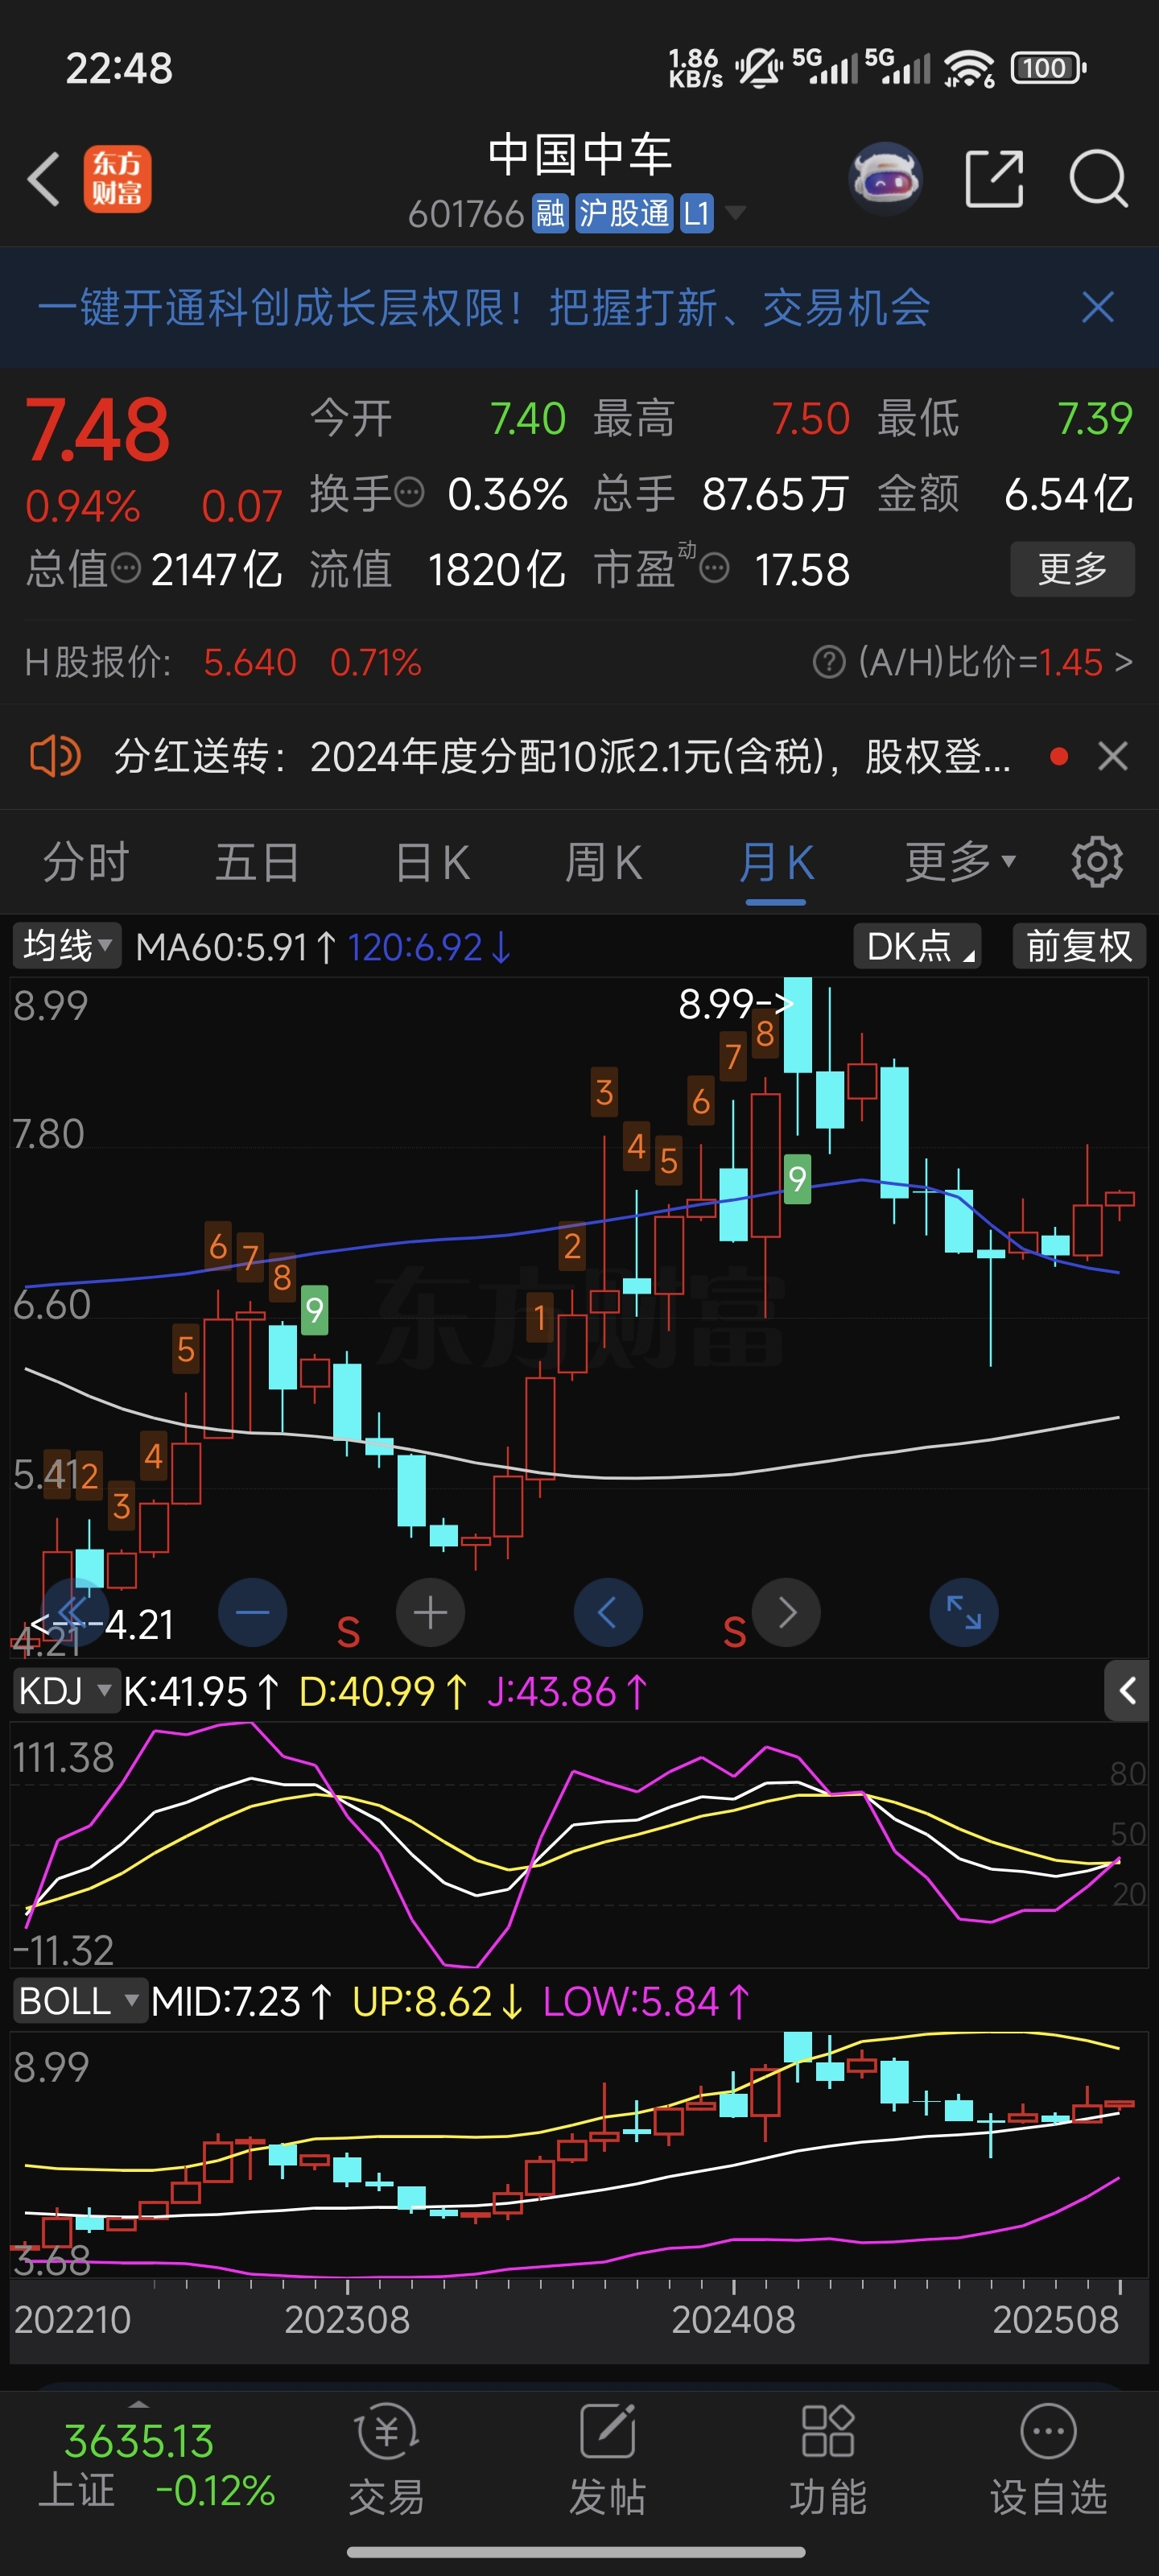Switch to 五日 tab
1159x2576 pixels.
tap(257, 862)
